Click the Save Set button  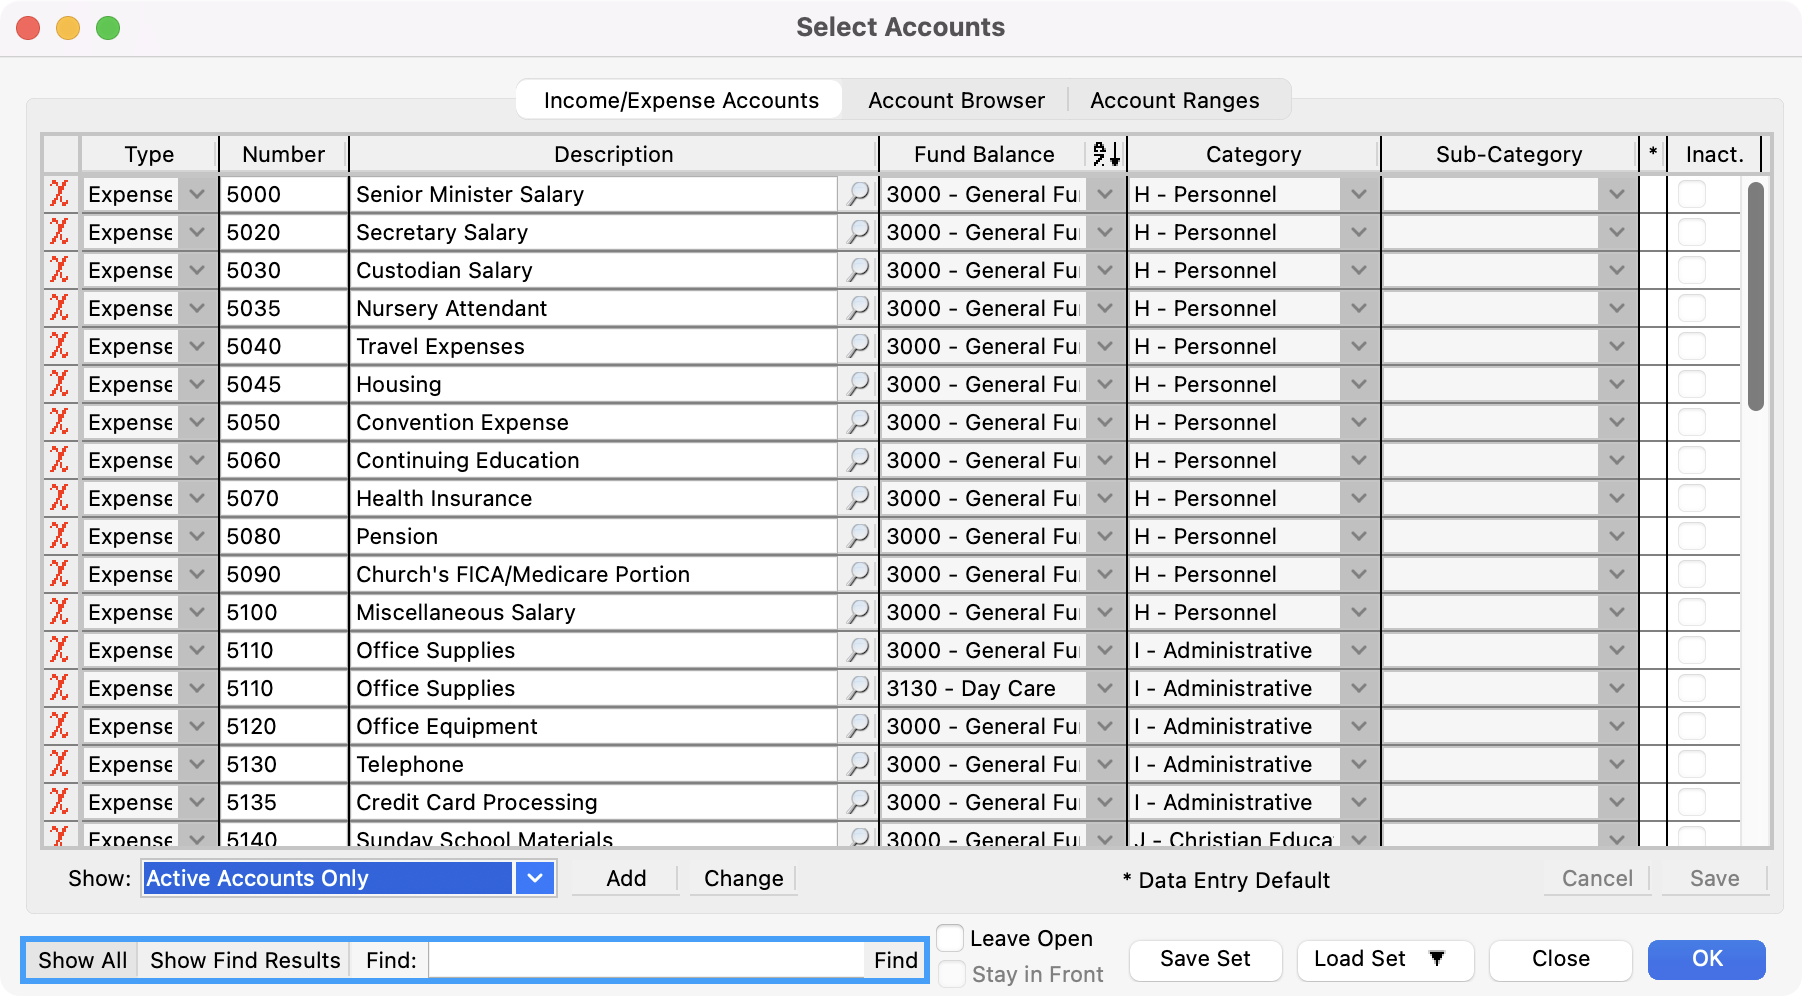tap(1204, 959)
